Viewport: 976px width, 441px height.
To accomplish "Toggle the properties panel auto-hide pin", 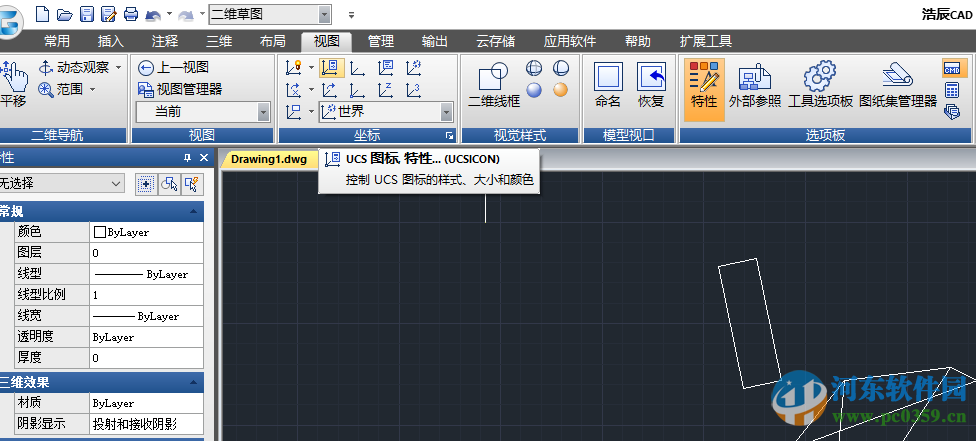I will 187,158.
